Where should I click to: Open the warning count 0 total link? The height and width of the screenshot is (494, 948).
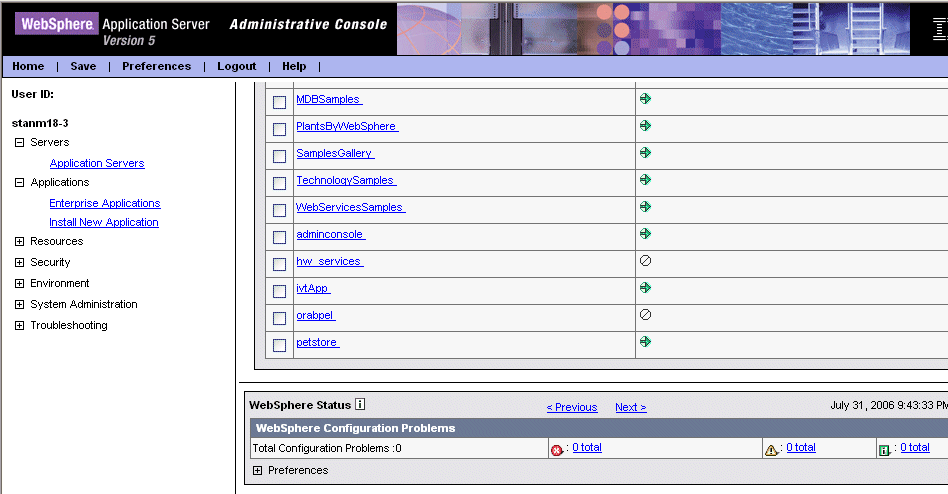click(x=801, y=447)
